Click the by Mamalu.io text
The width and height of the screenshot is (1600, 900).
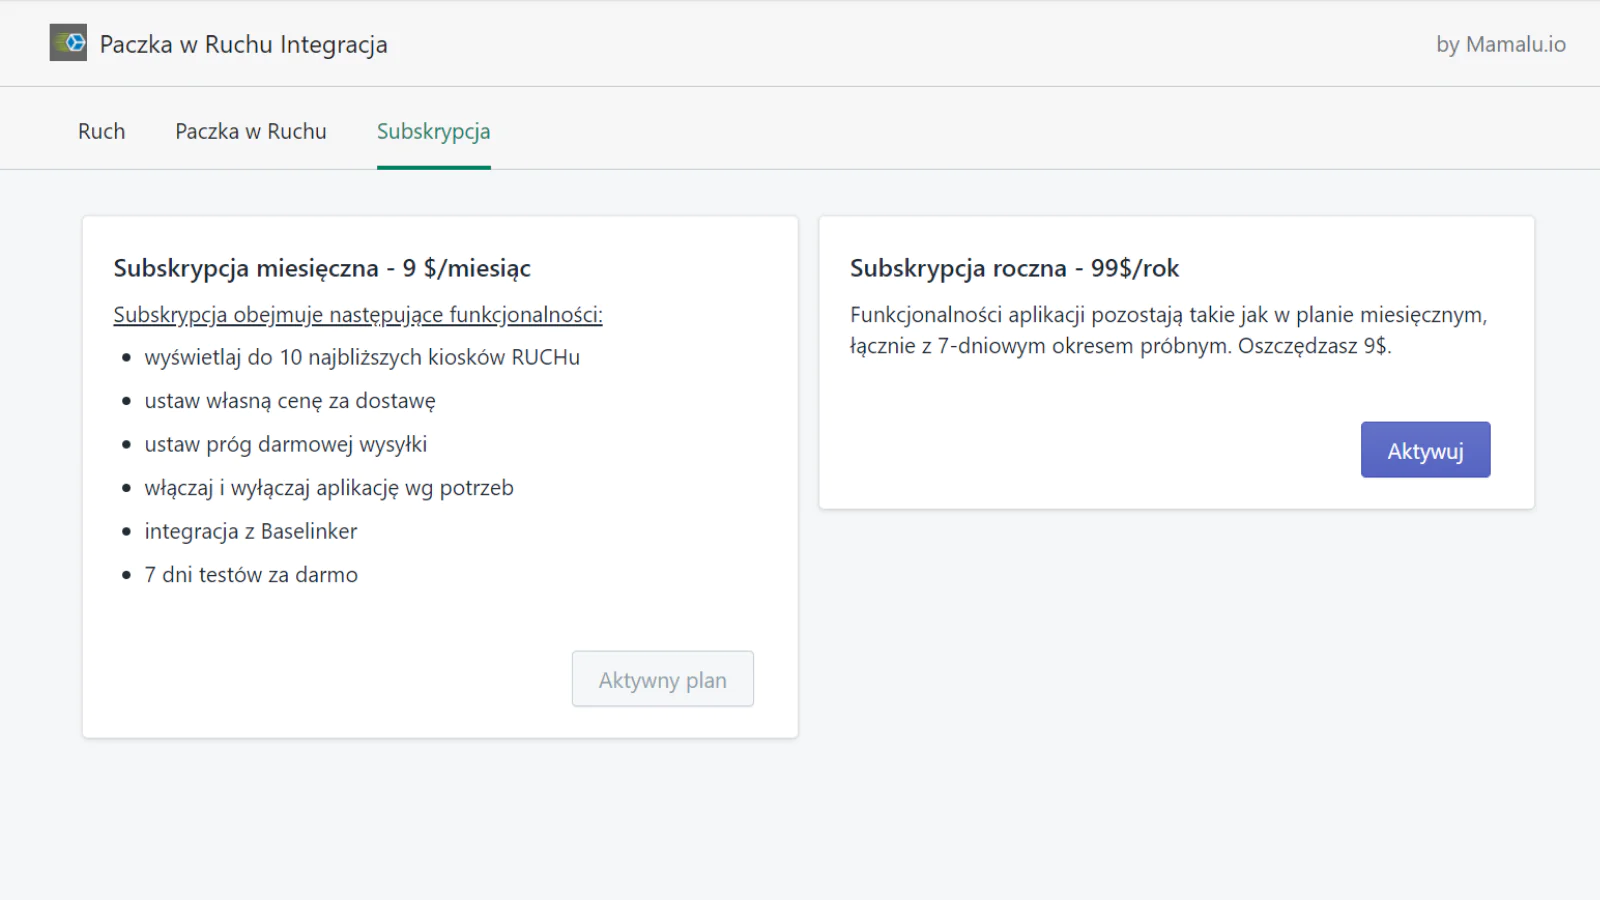pos(1500,45)
